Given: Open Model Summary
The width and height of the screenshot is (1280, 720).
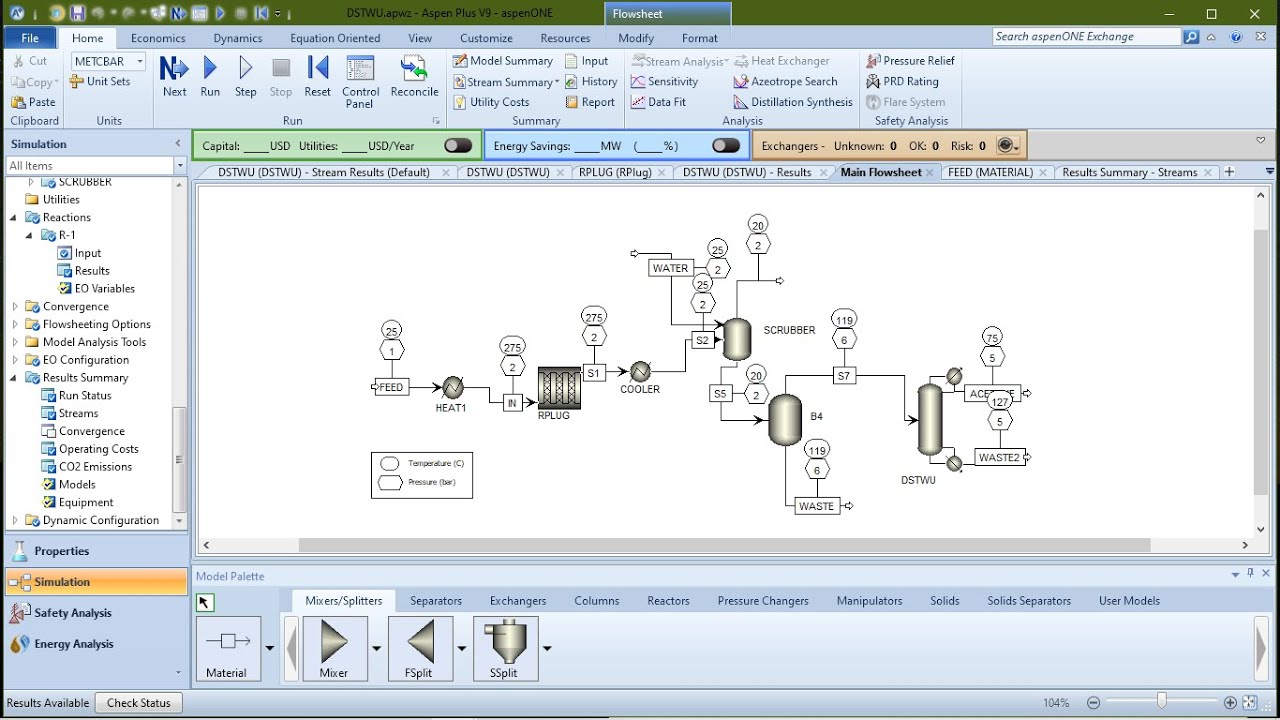Looking at the screenshot, I should click(x=503, y=61).
